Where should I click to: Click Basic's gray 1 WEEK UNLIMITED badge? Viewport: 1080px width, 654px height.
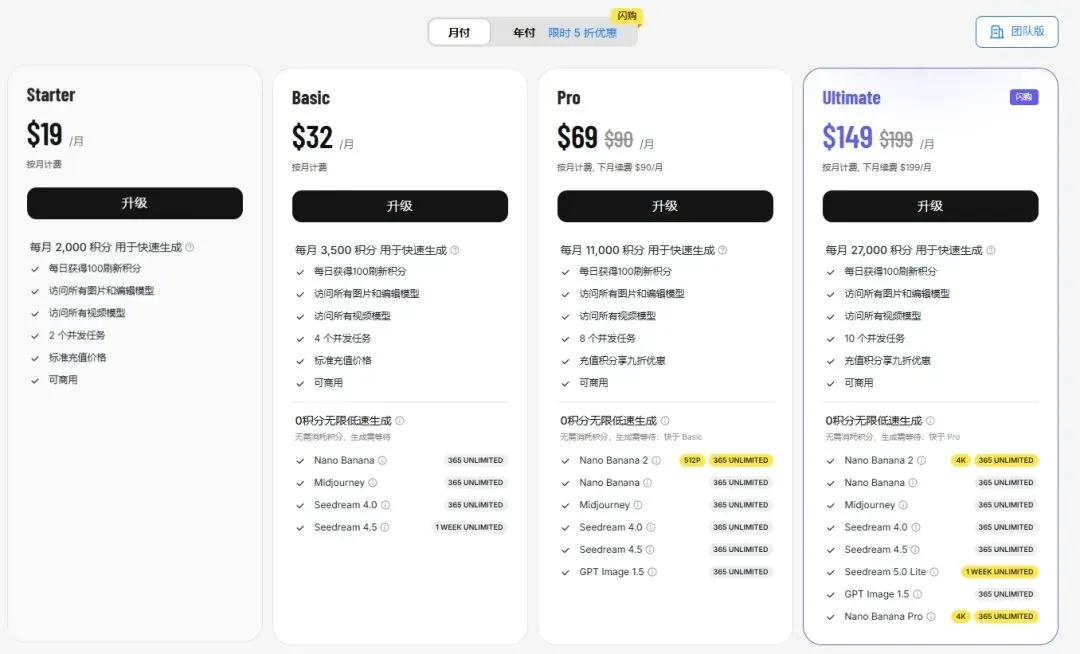click(469, 527)
